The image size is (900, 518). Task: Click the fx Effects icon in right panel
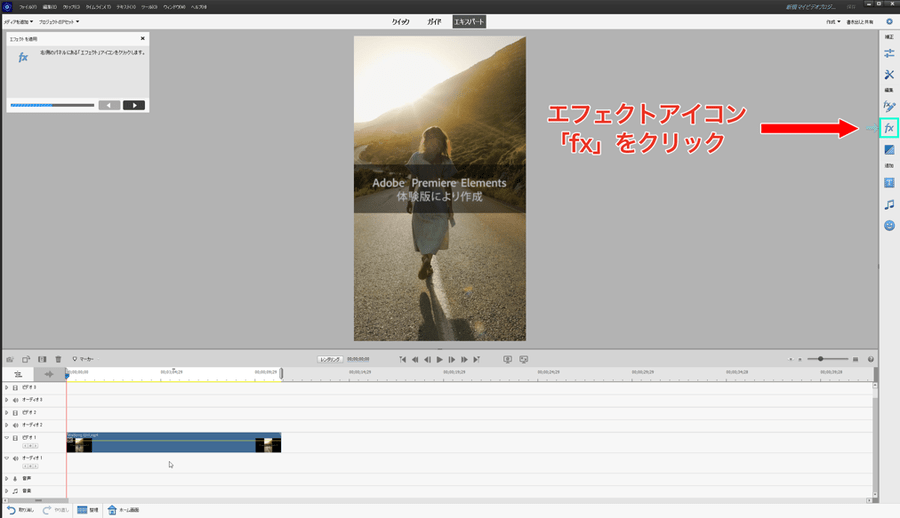coord(889,128)
